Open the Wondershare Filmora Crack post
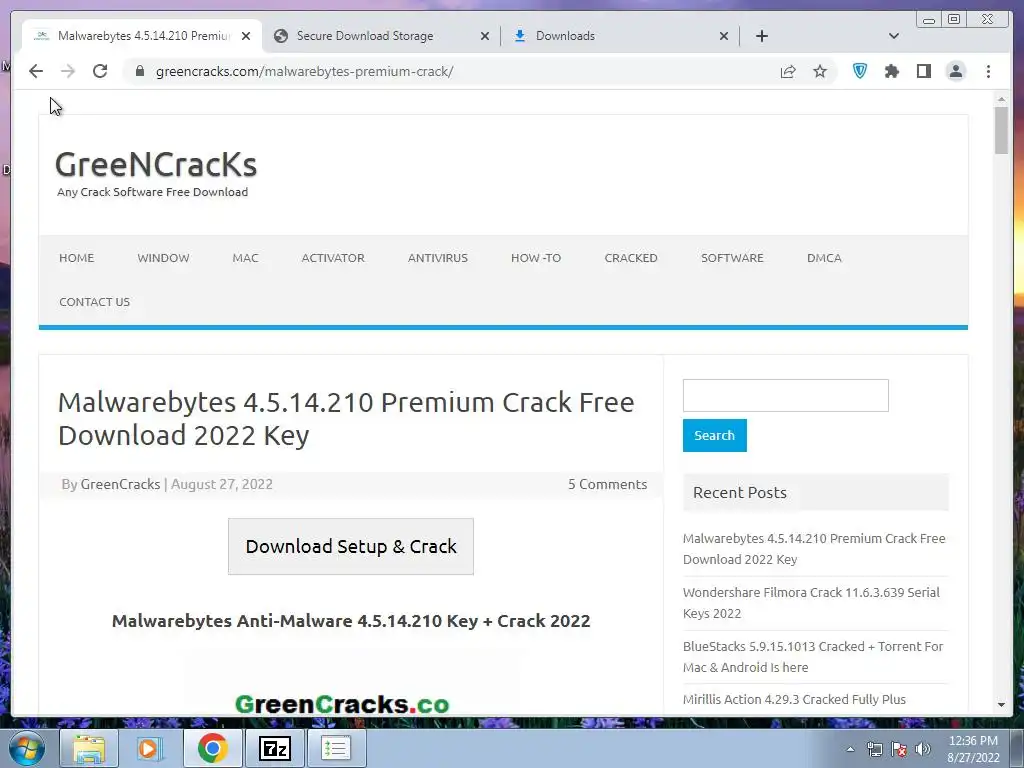The width and height of the screenshot is (1024, 768). tap(811, 603)
